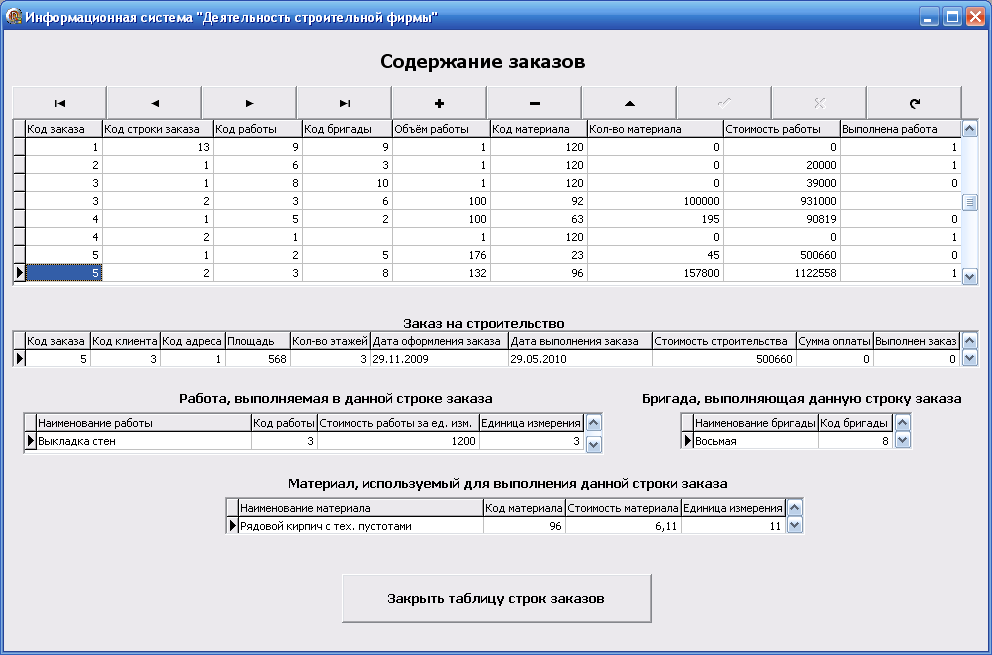Image resolution: width=992 pixels, height=655 pixels.
Task: Refresh data with circular arrow button
Action: click(x=914, y=103)
